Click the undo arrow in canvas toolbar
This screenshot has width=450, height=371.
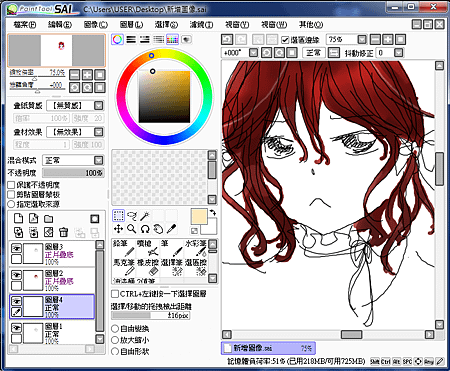click(227, 40)
